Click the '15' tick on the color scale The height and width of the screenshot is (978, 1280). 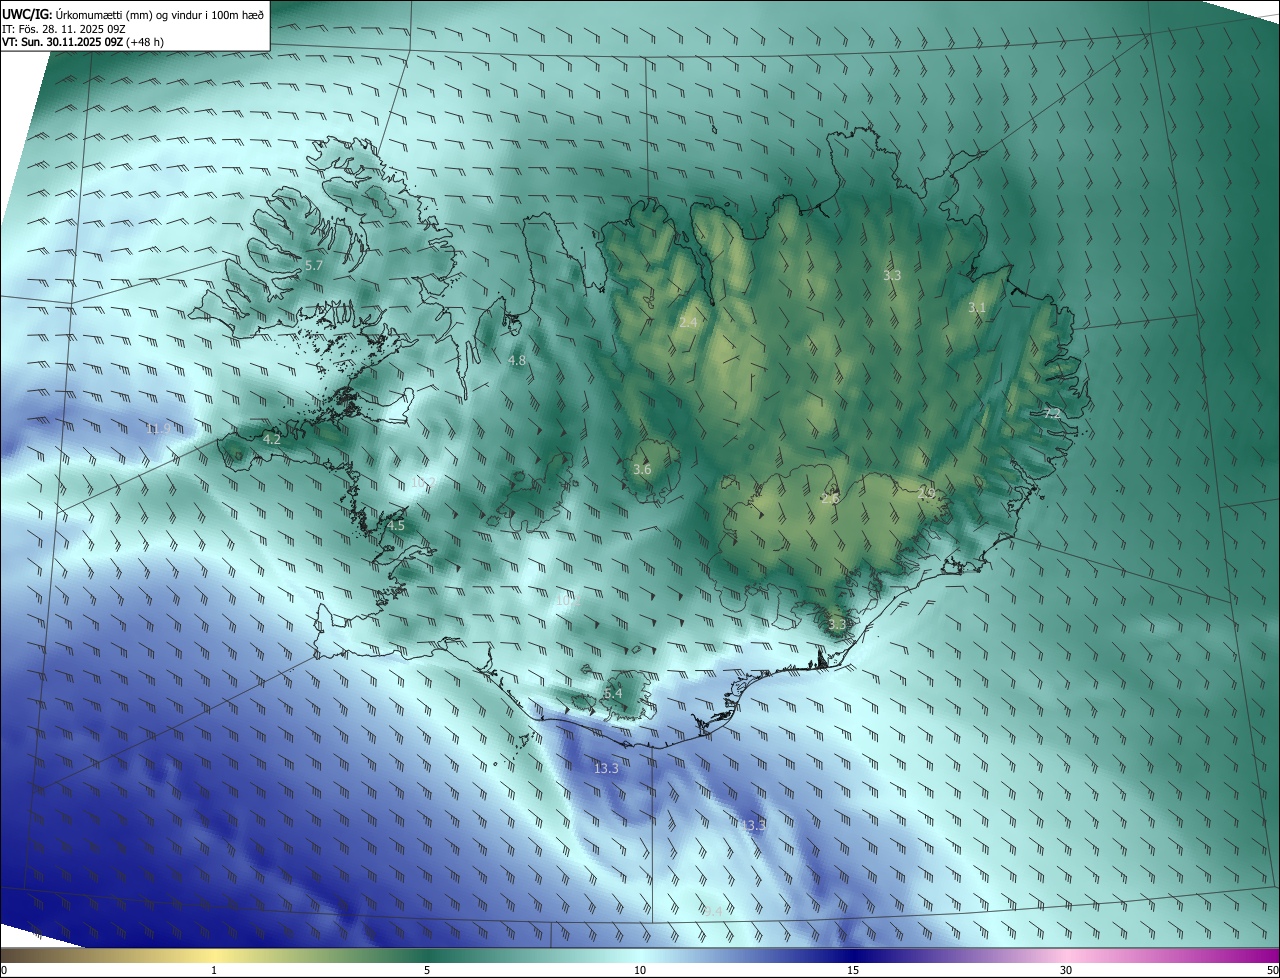coord(853,971)
